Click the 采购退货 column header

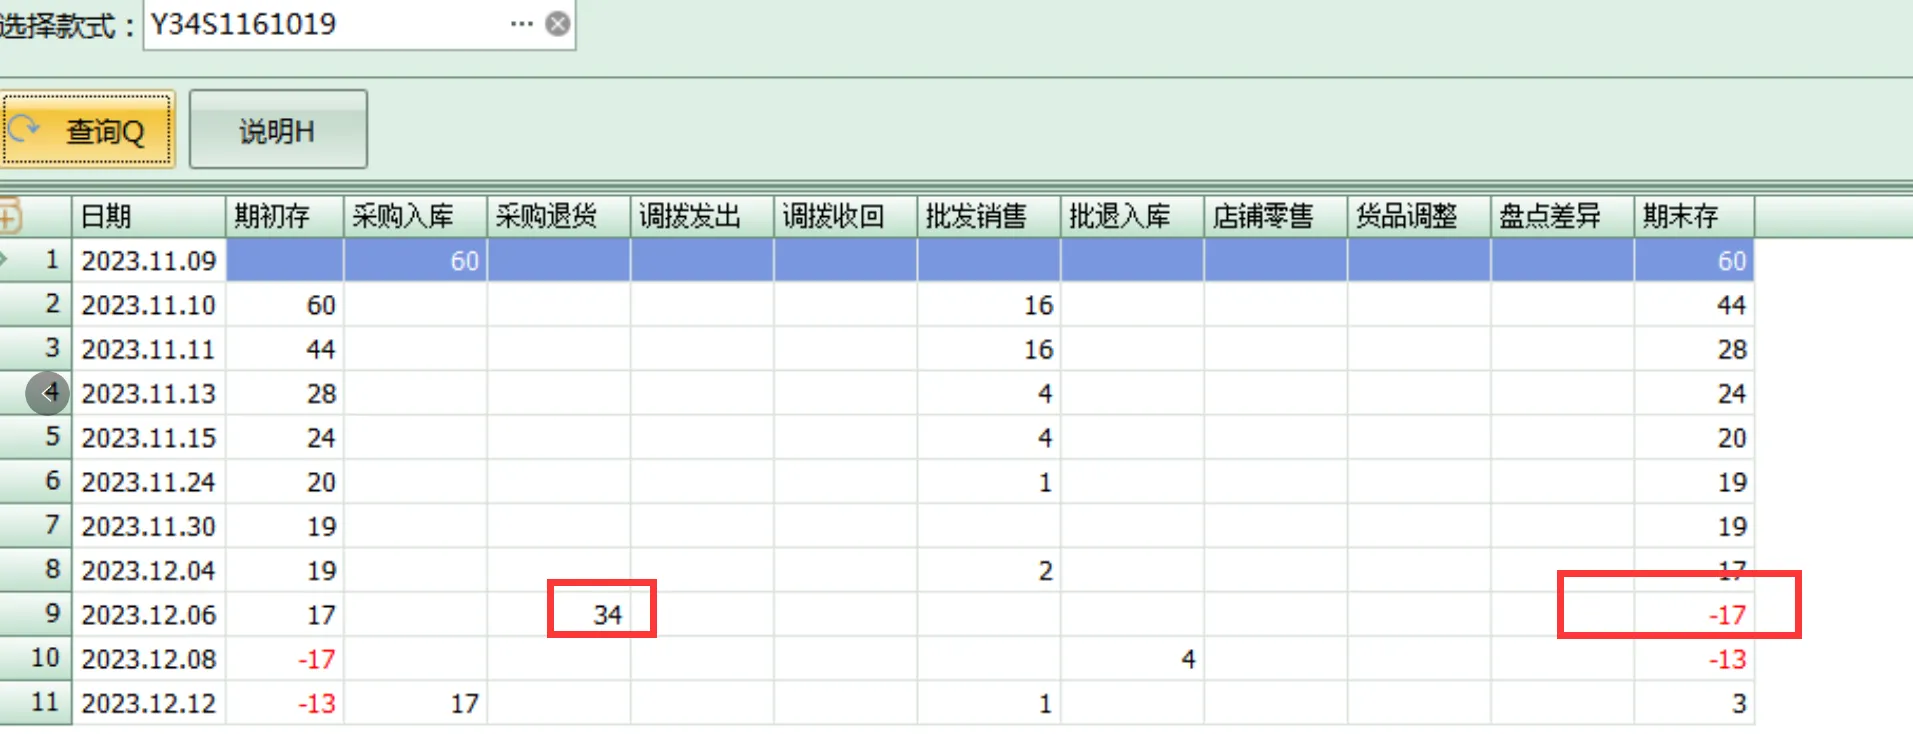click(558, 216)
